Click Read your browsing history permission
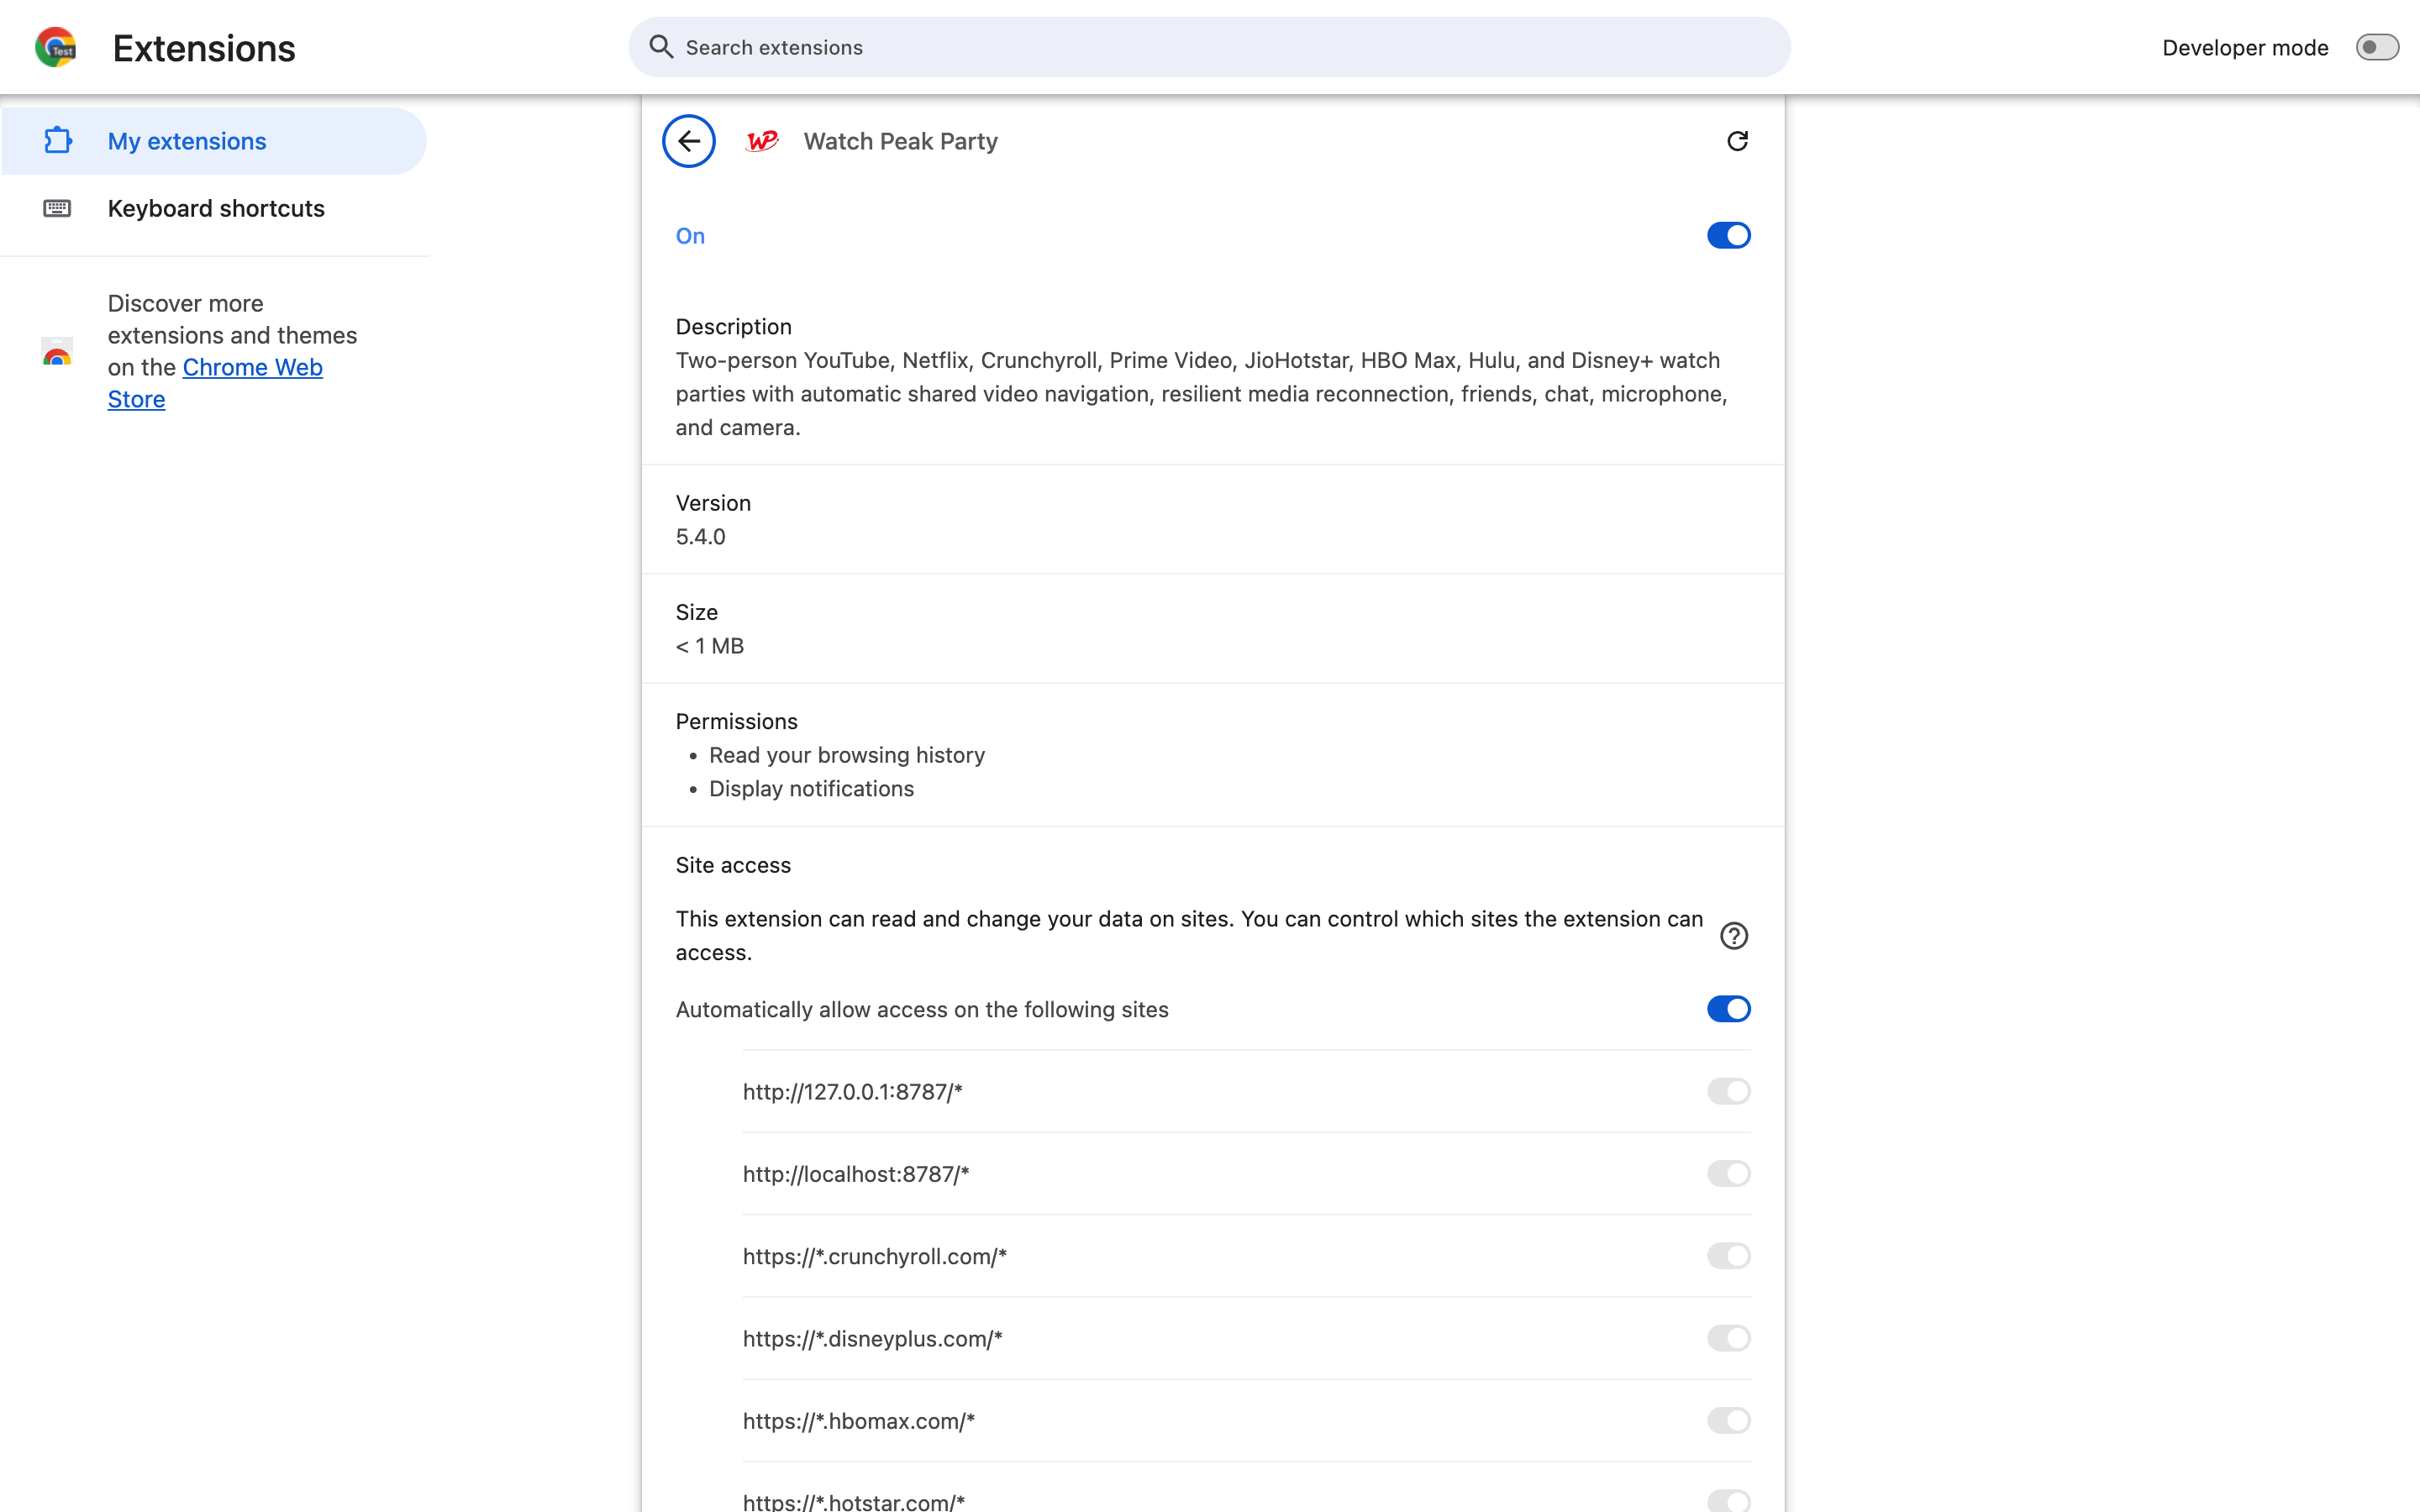 coord(847,755)
